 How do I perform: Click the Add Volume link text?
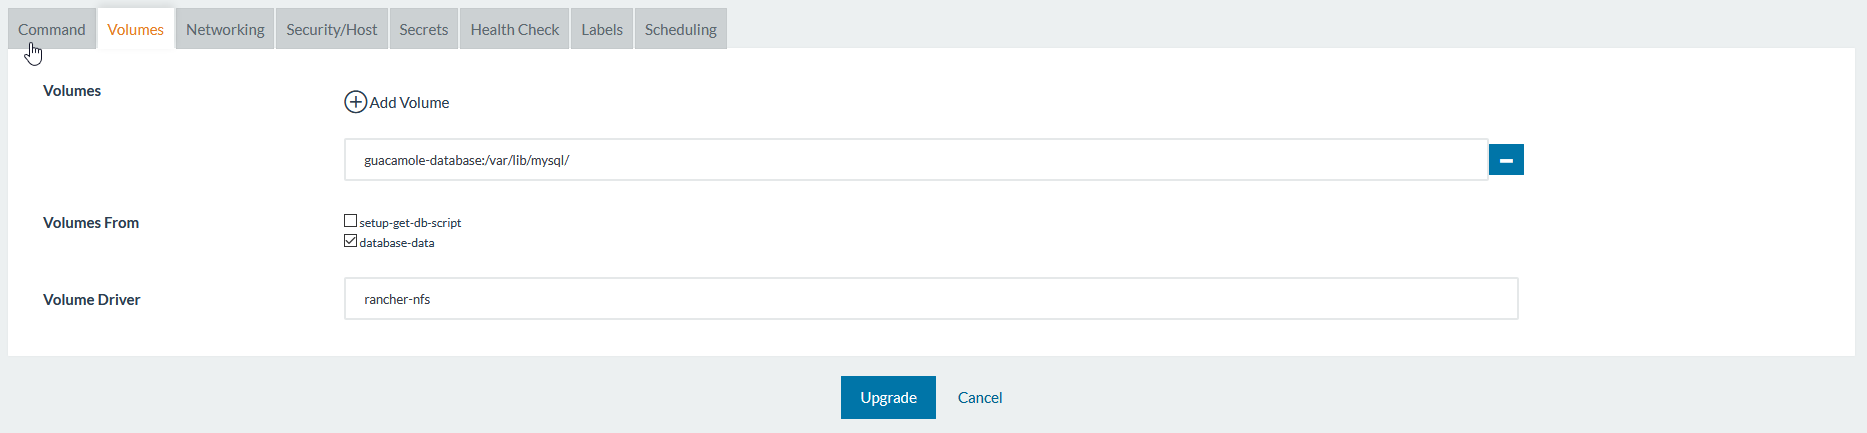tap(409, 102)
